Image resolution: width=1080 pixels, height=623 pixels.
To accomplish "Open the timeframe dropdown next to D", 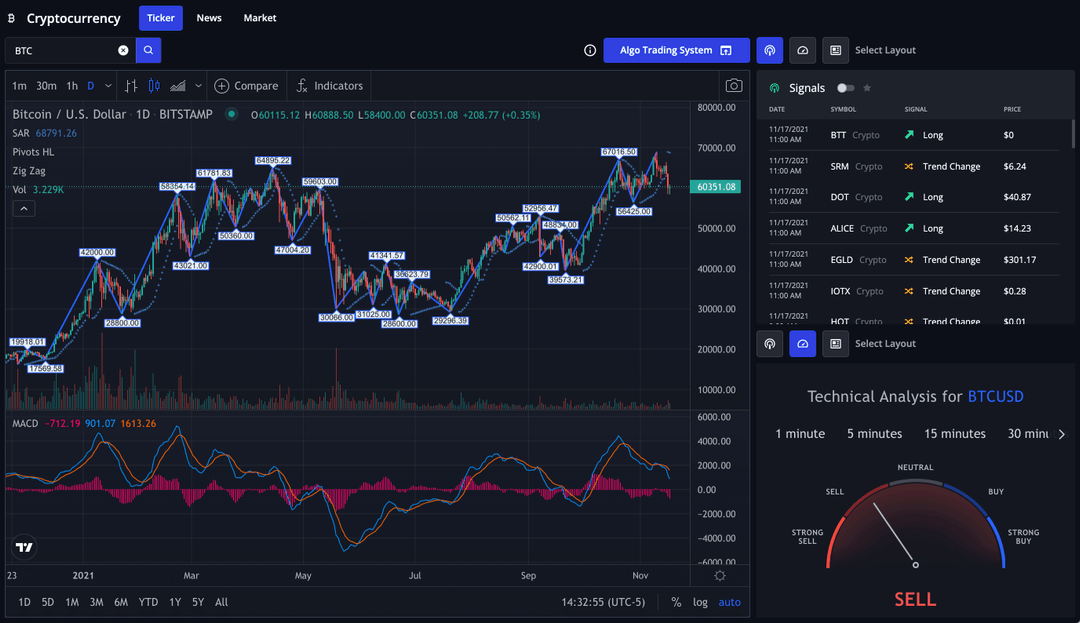I will [108, 86].
